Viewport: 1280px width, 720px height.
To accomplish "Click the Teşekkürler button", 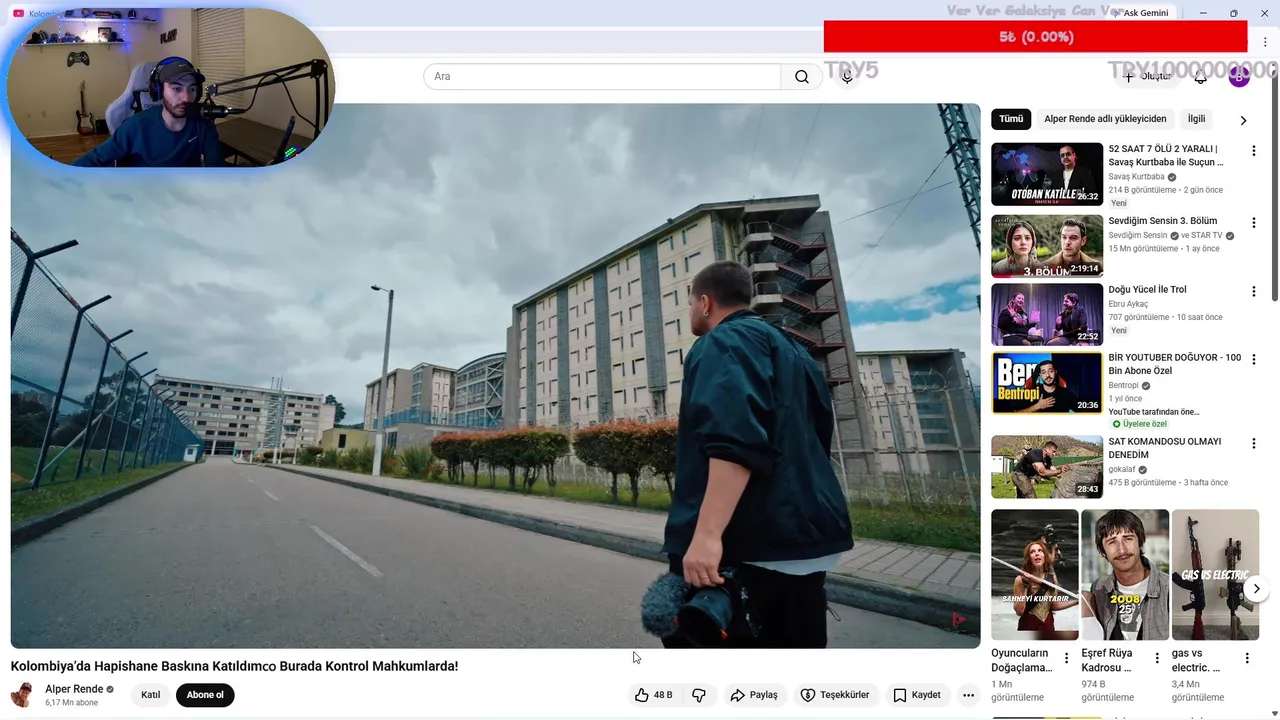I will 835,695.
